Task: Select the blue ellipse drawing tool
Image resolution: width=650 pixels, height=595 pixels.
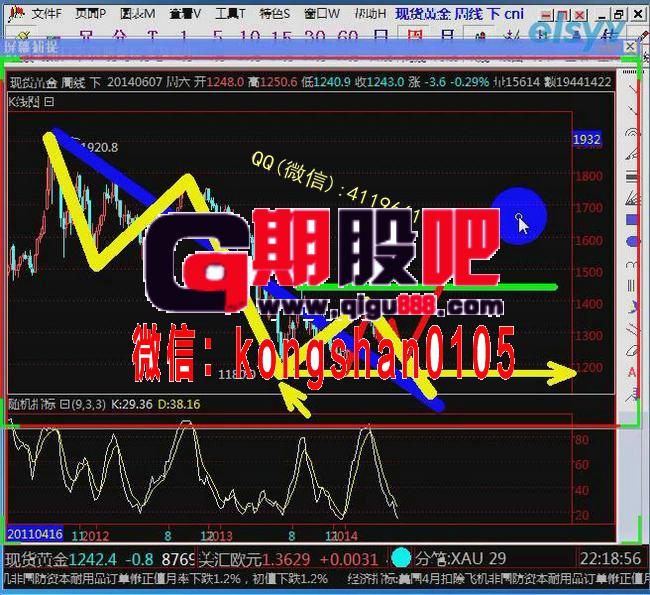Action: [x=633, y=241]
